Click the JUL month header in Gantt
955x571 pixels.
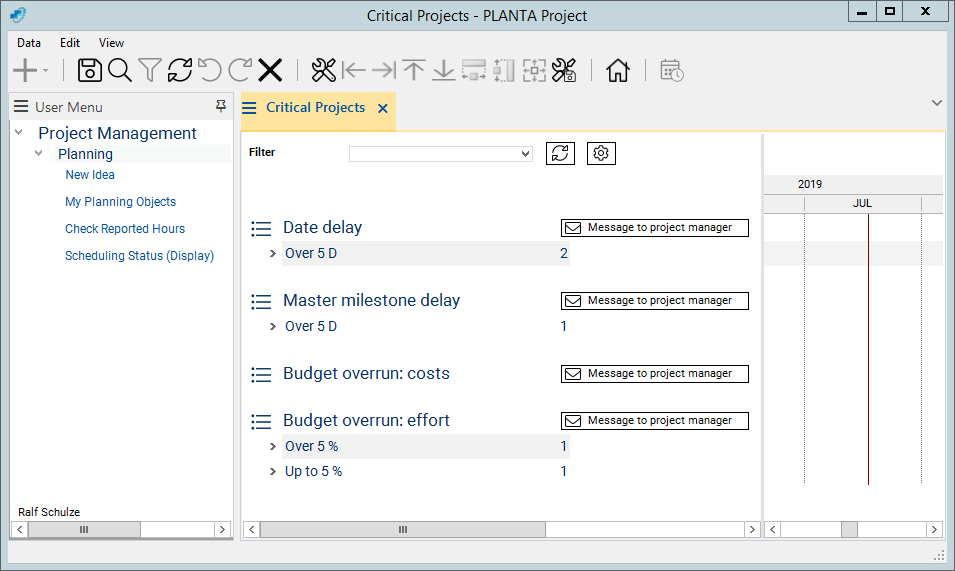click(862, 203)
